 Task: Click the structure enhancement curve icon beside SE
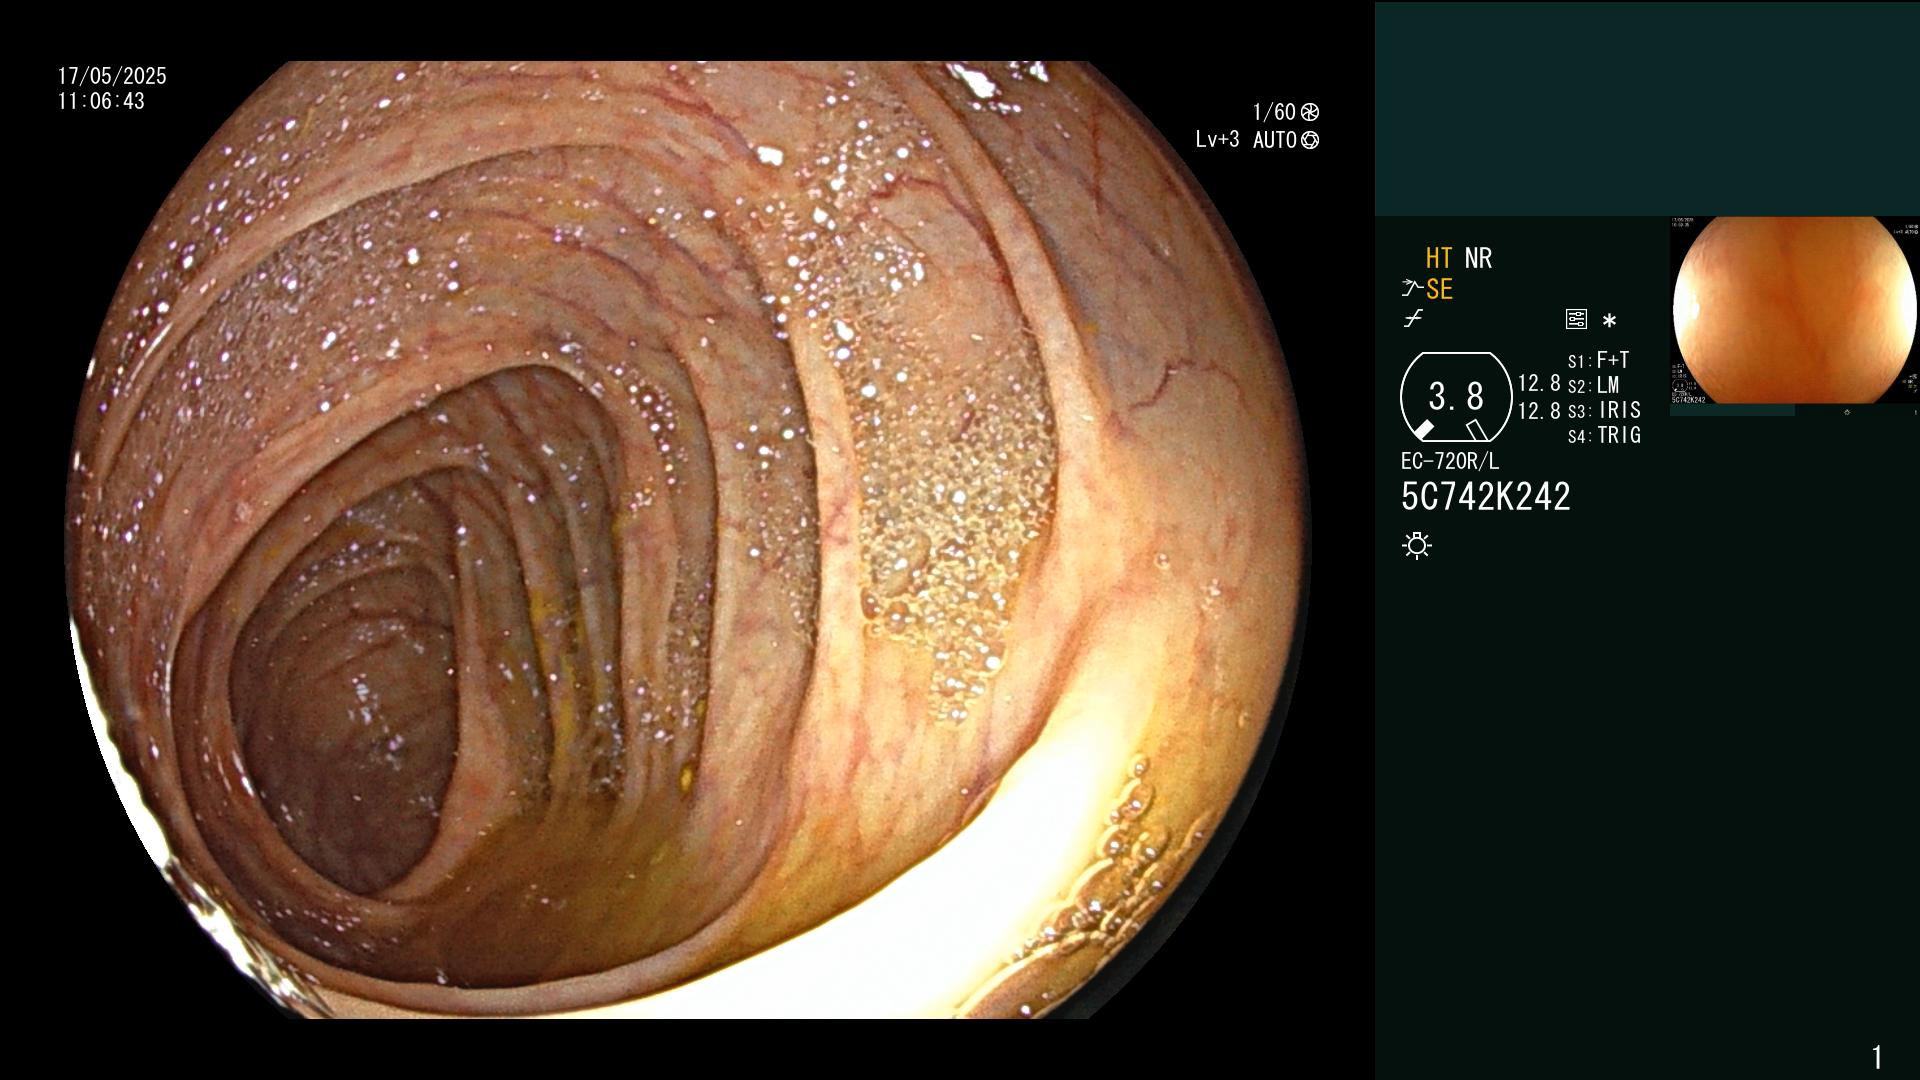tap(1412, 289)
